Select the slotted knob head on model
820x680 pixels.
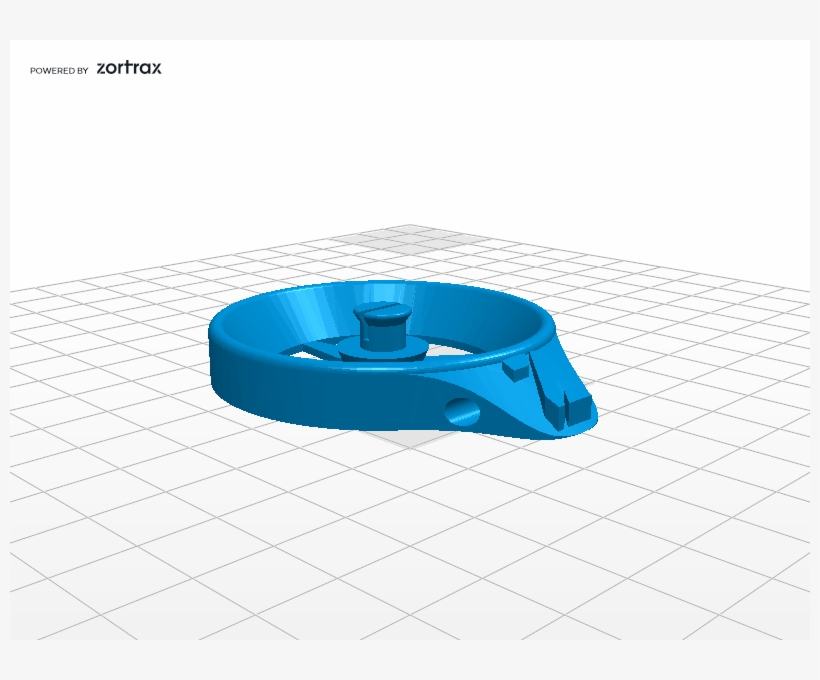[382, 314]
